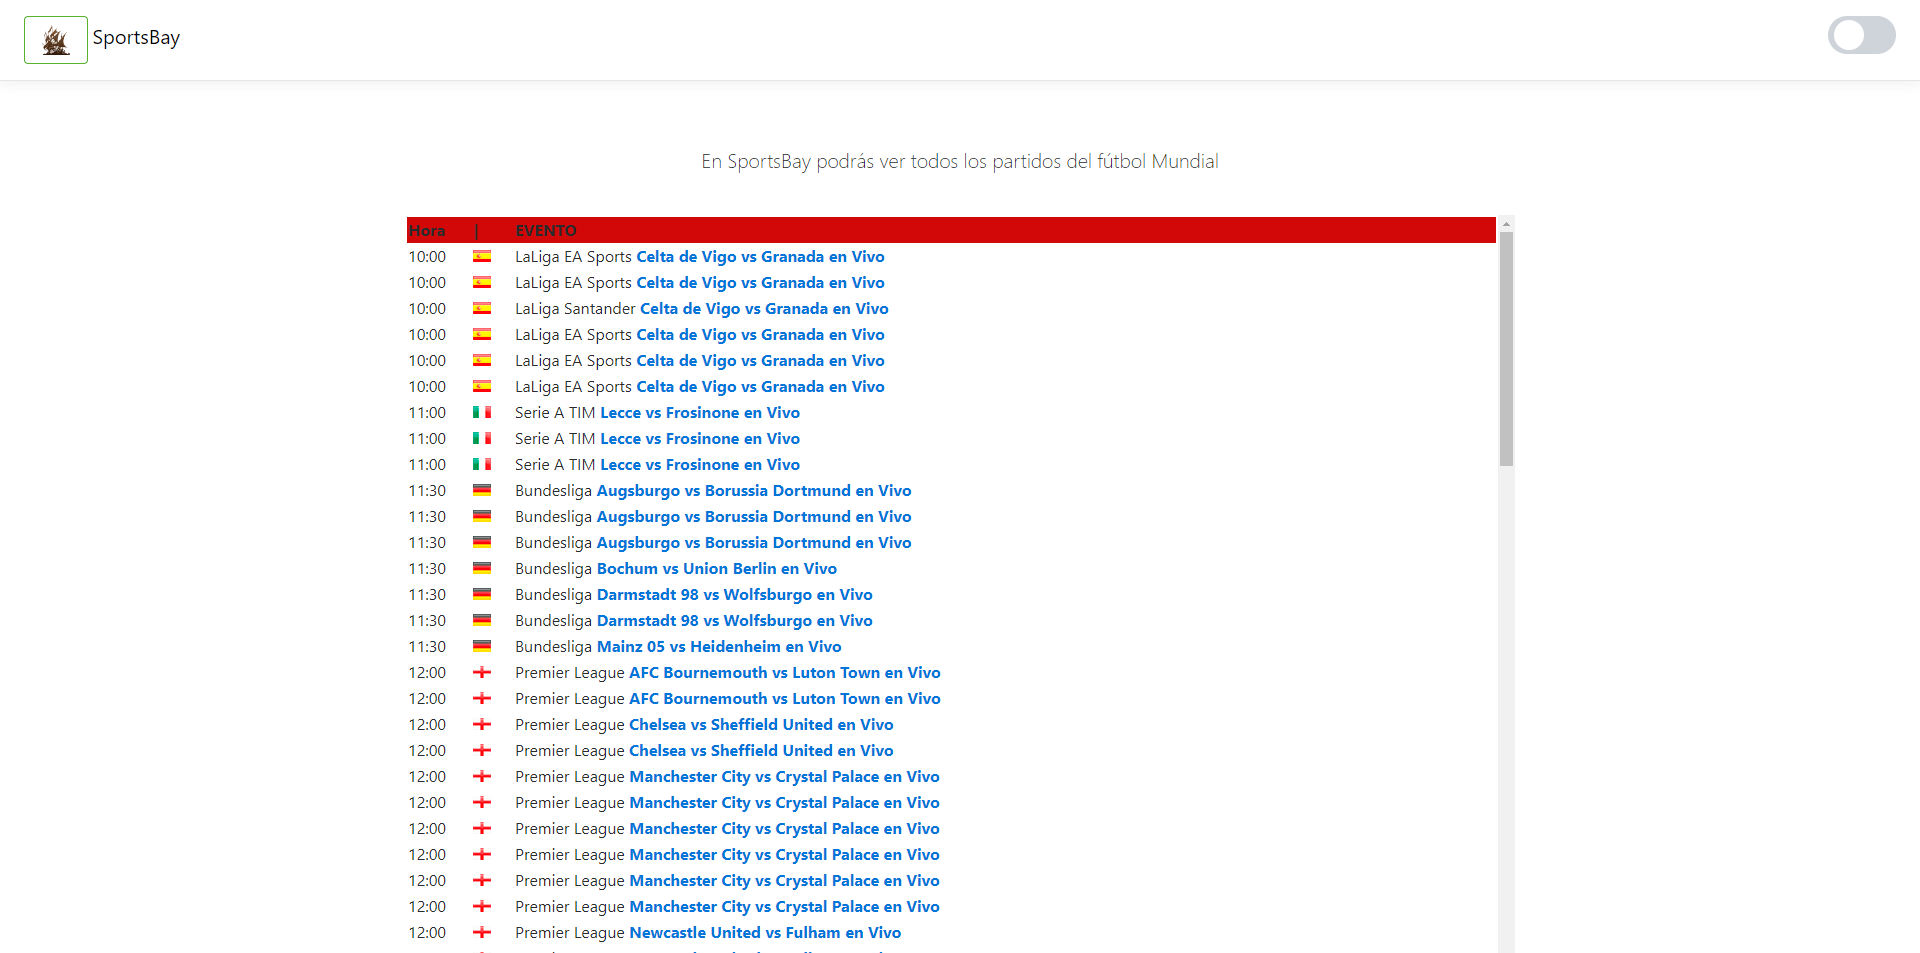Click German flag beside Bochum vs Union Berlin
The height and width of the screenshot is (953, 1920).
click(x=482, y=569)
